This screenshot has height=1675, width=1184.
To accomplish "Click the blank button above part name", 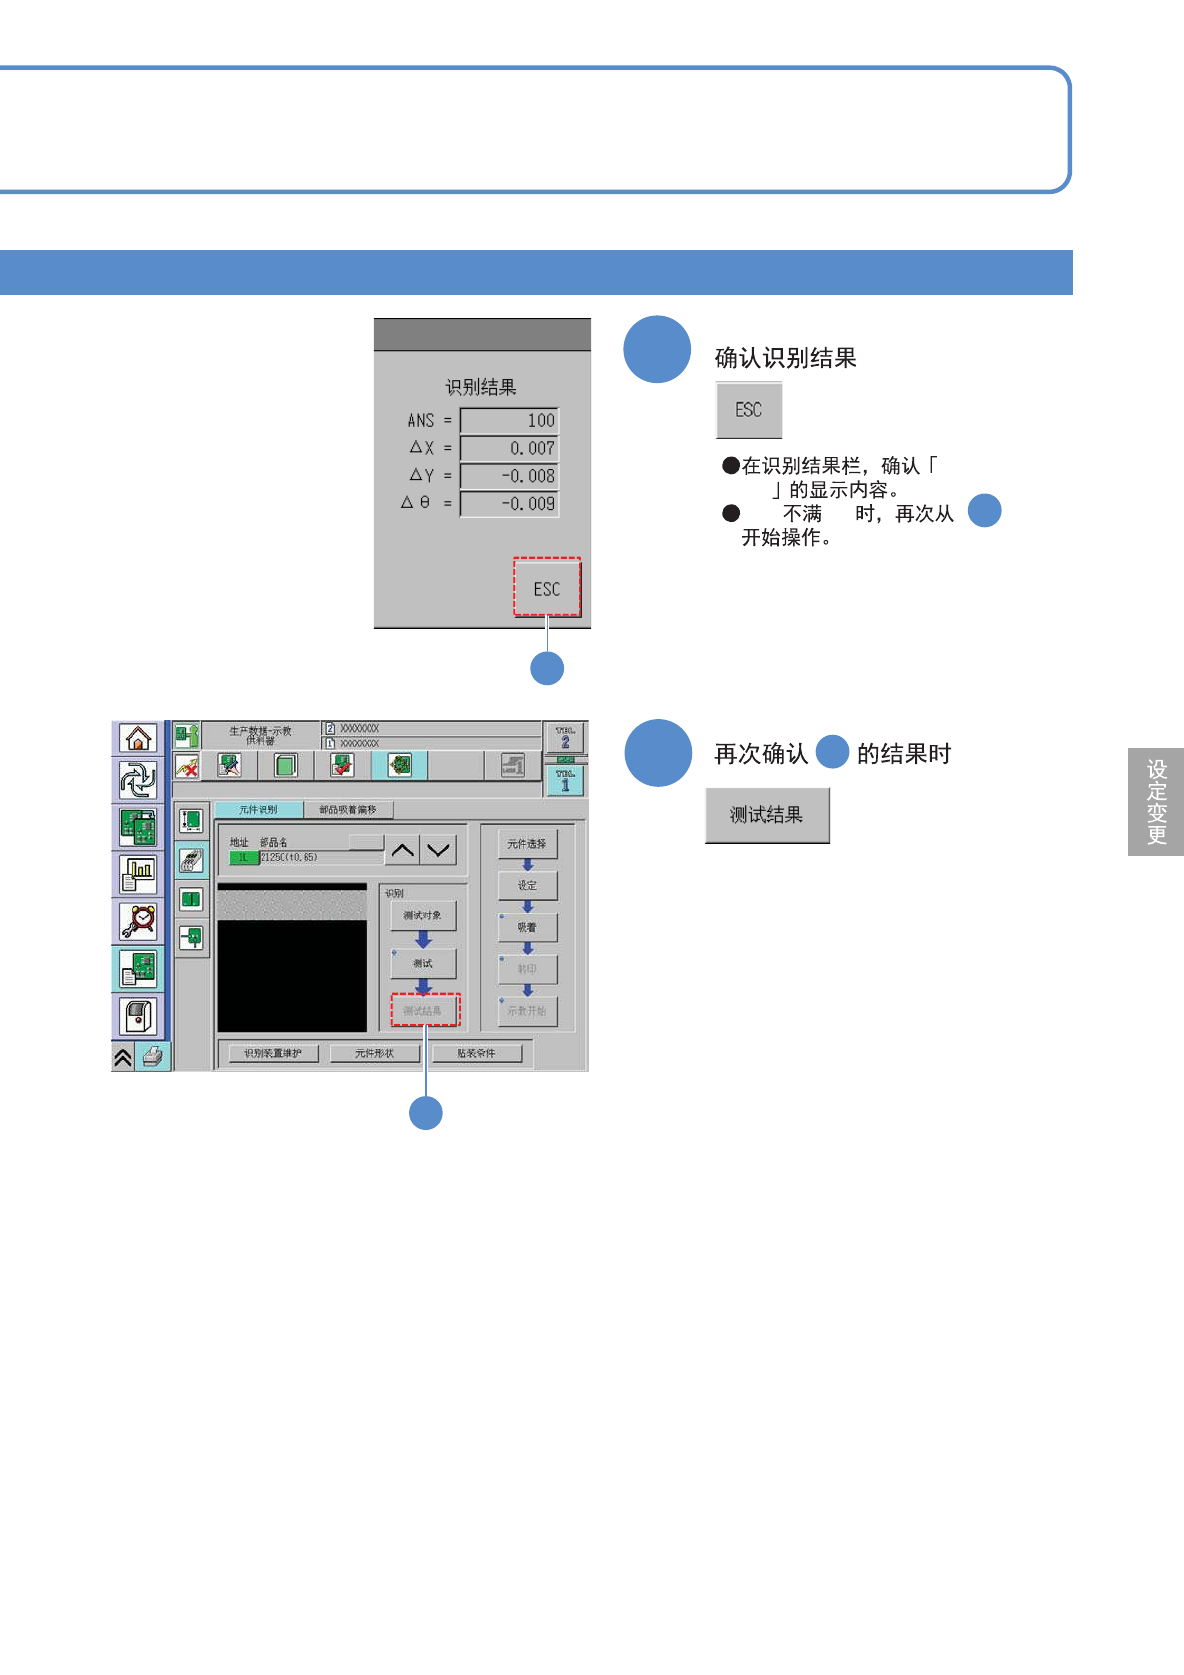I will click(x=365, y=842).
